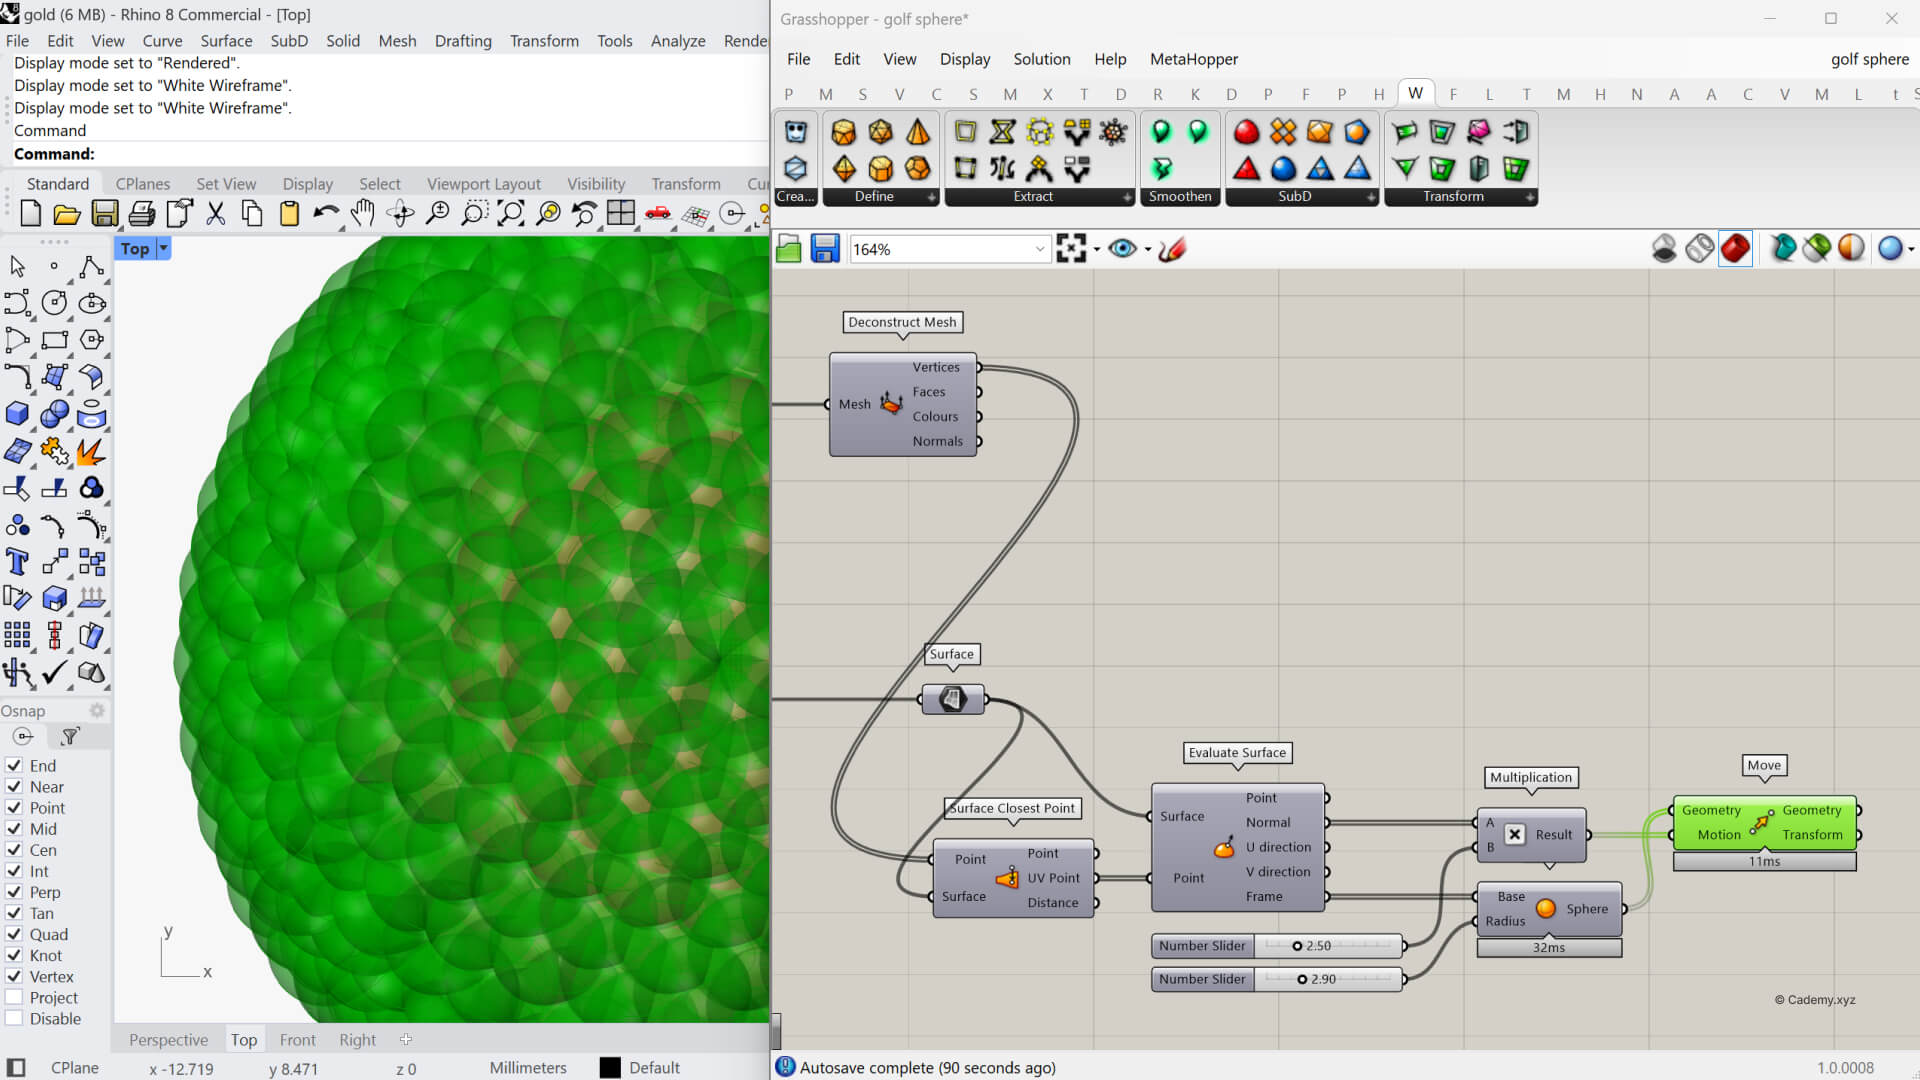Select the Pan hand tool
The width and height of the screenshot is (1920, 1080).
pyautogui.click(x=363, y=213)
